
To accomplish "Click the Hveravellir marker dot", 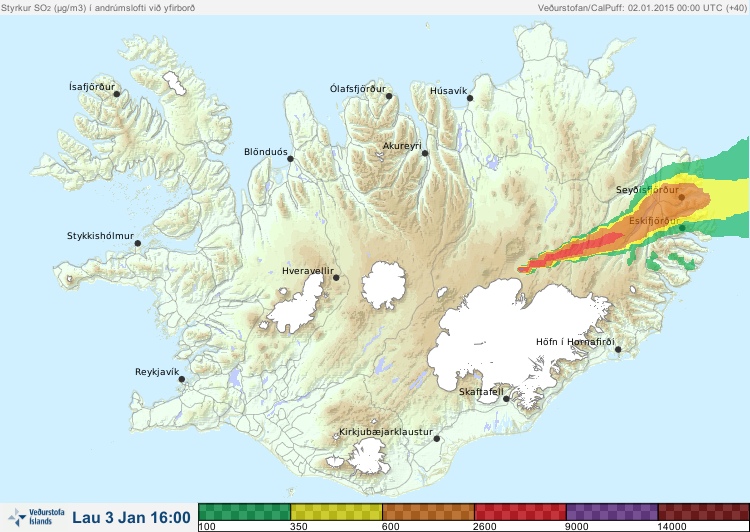I will [336, 277].
